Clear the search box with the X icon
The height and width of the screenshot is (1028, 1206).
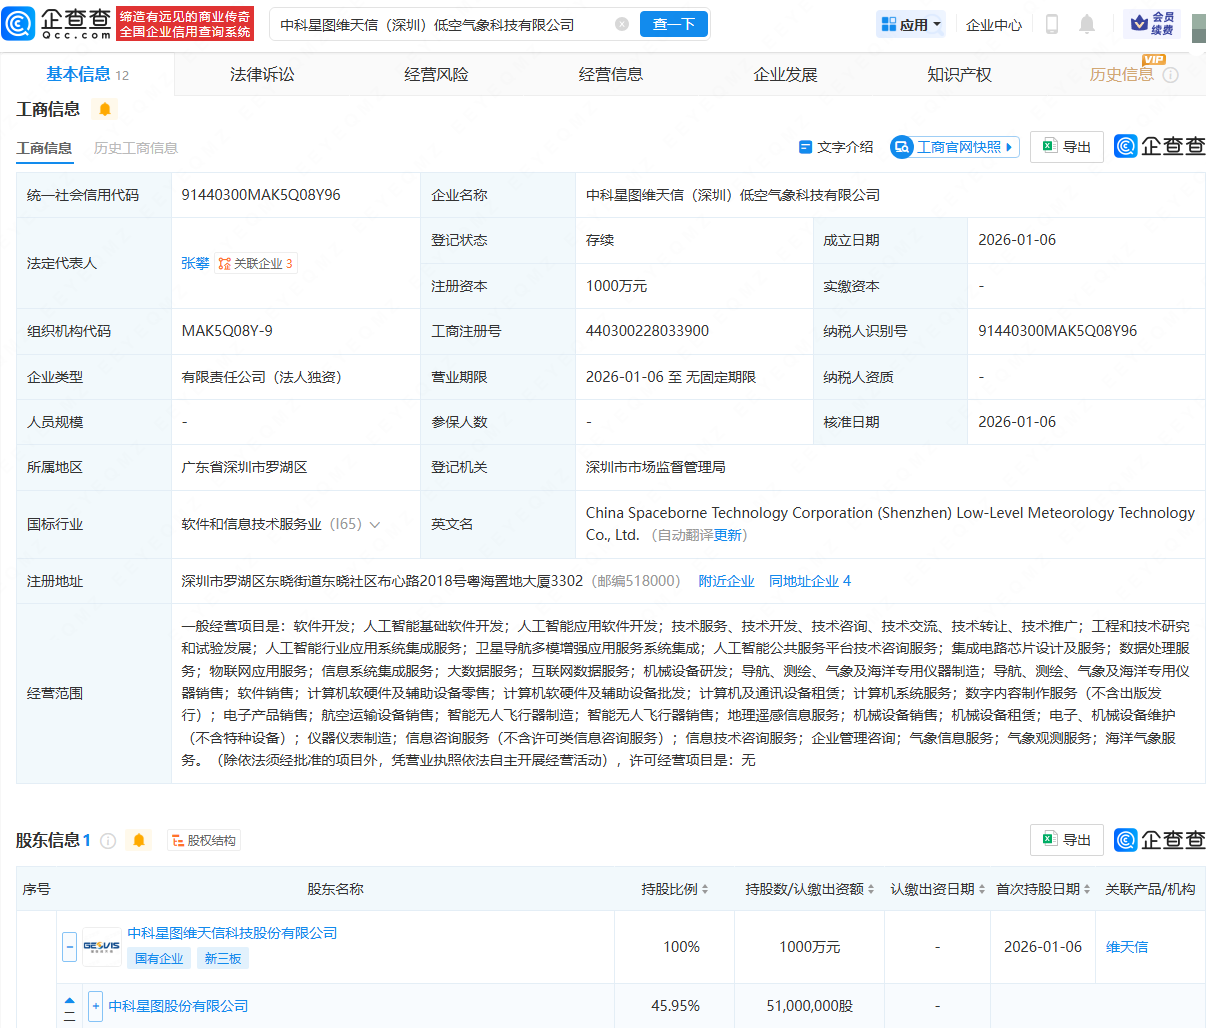click(622, 24)
